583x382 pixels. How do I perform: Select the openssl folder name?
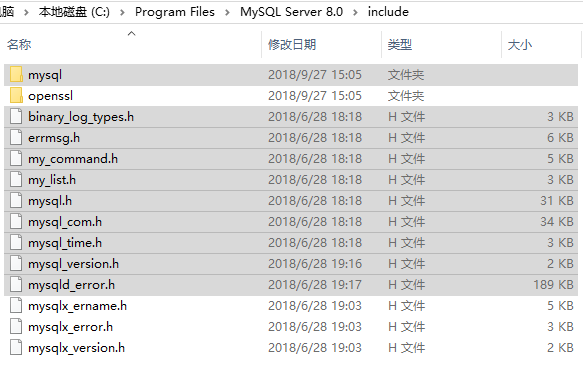[51, 96]
